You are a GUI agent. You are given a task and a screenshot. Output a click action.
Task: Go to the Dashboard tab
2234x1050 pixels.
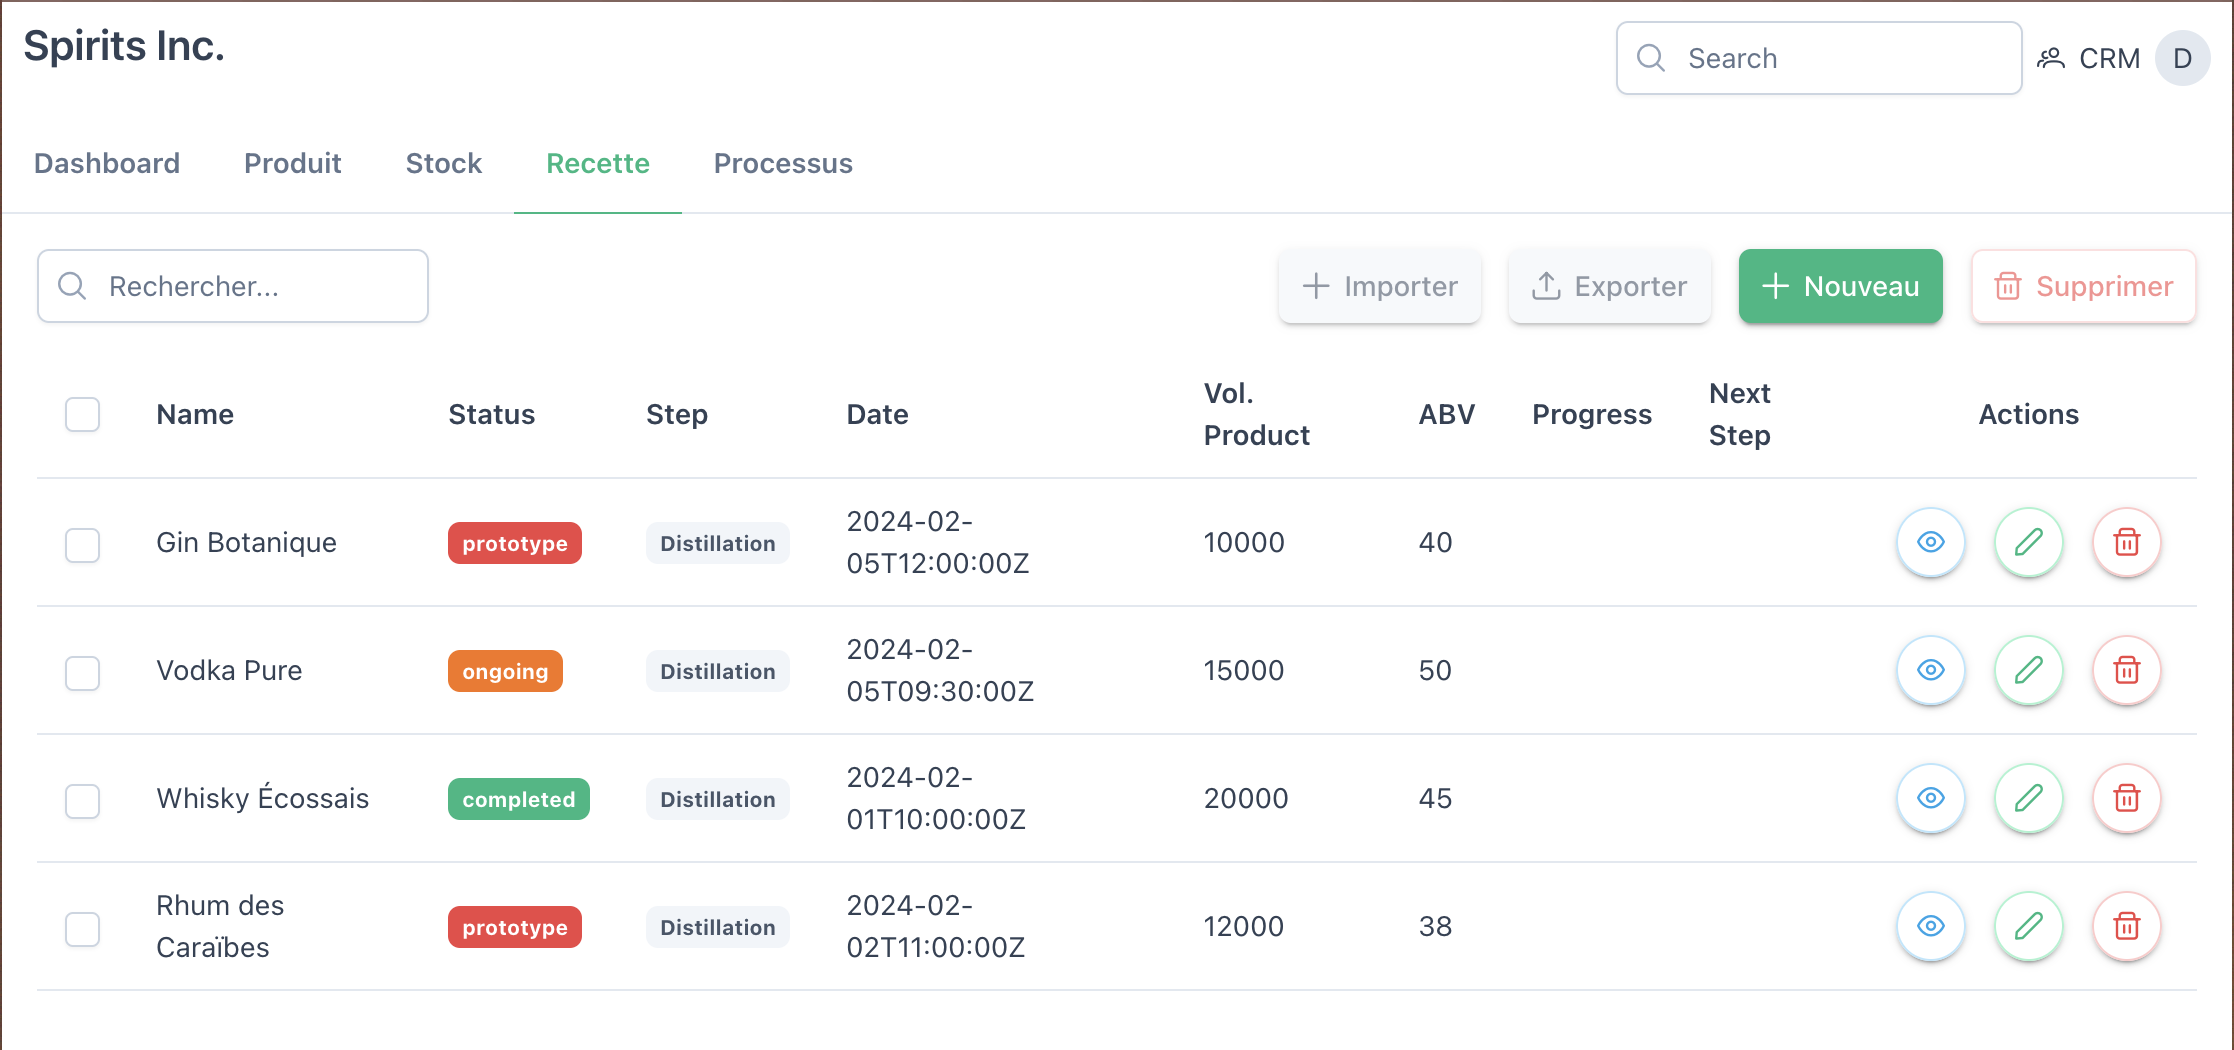pos(107,163)
